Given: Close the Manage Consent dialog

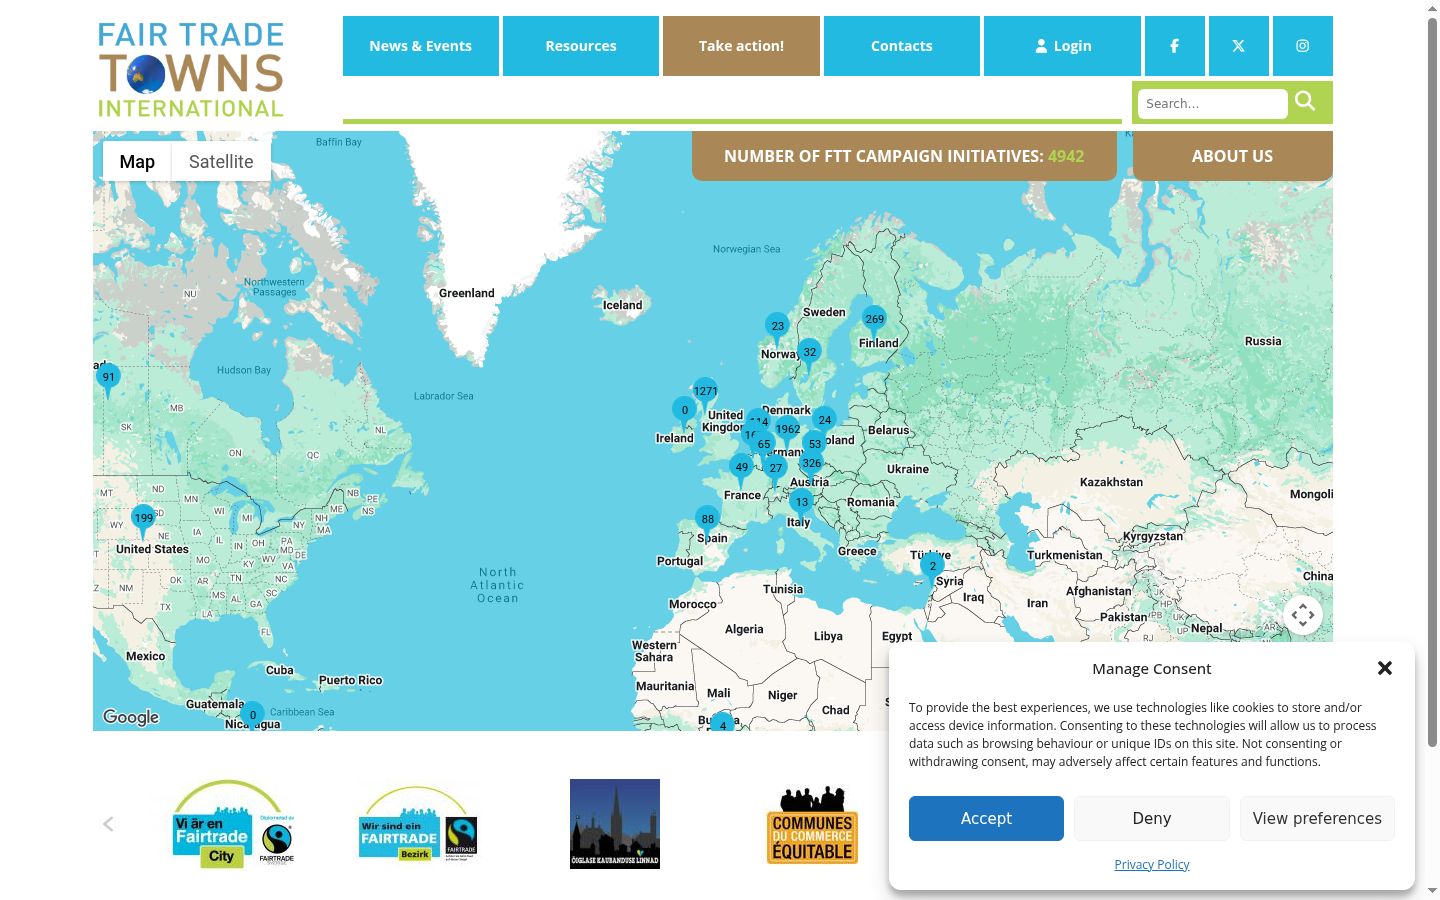Looking at the screenshot, I should [1385, 668].
